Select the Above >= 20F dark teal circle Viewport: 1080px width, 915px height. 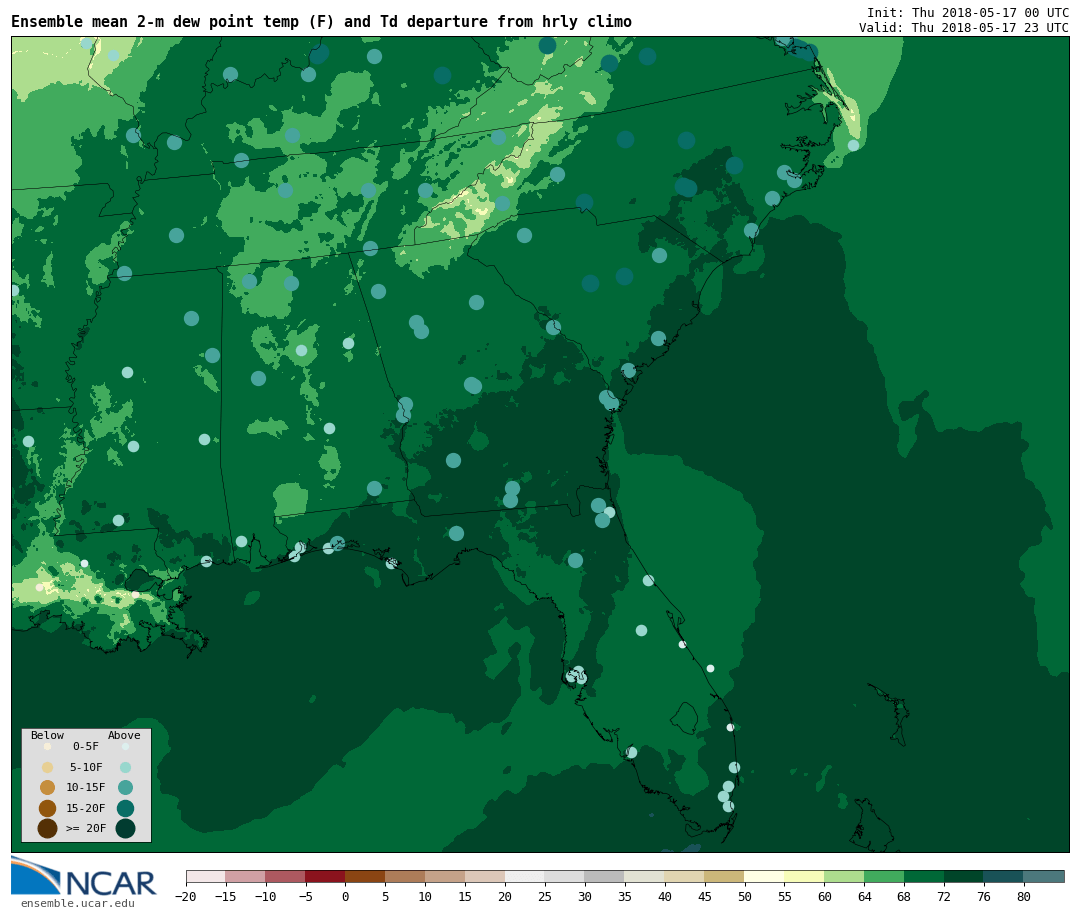pyautogui.click(x=125, y=828)
